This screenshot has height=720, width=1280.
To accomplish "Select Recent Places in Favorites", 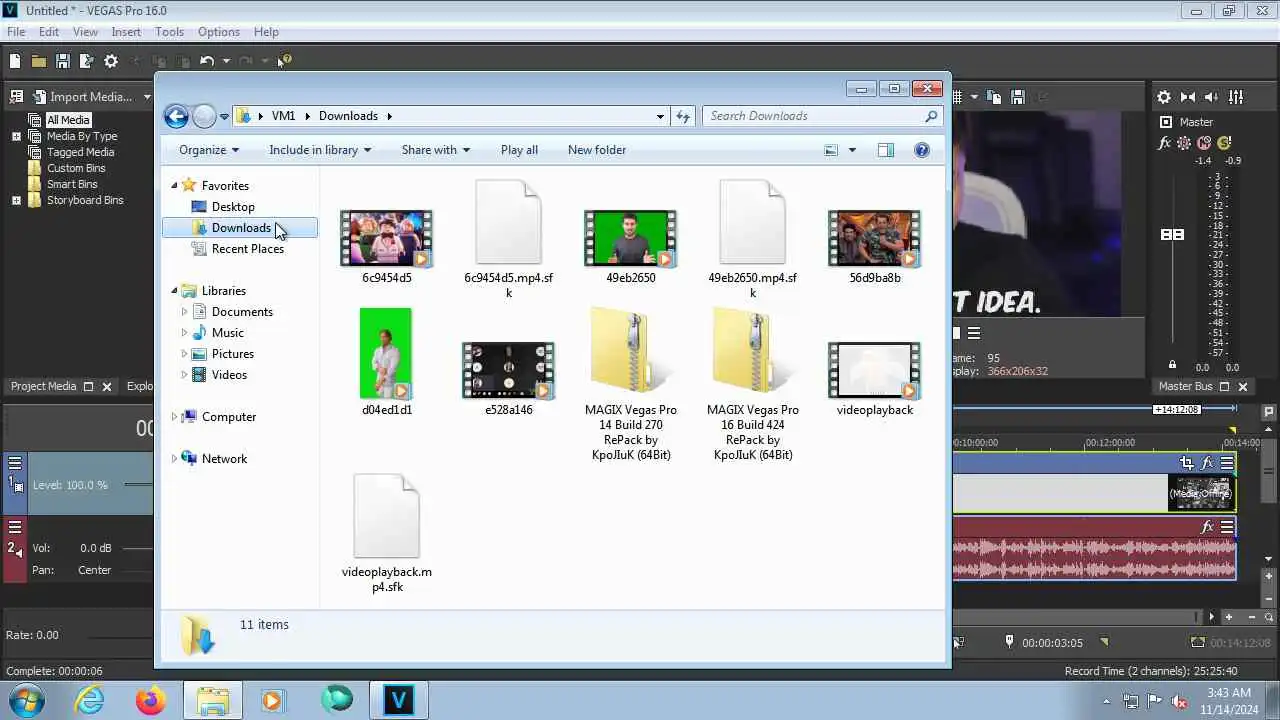I will [248, 249].
